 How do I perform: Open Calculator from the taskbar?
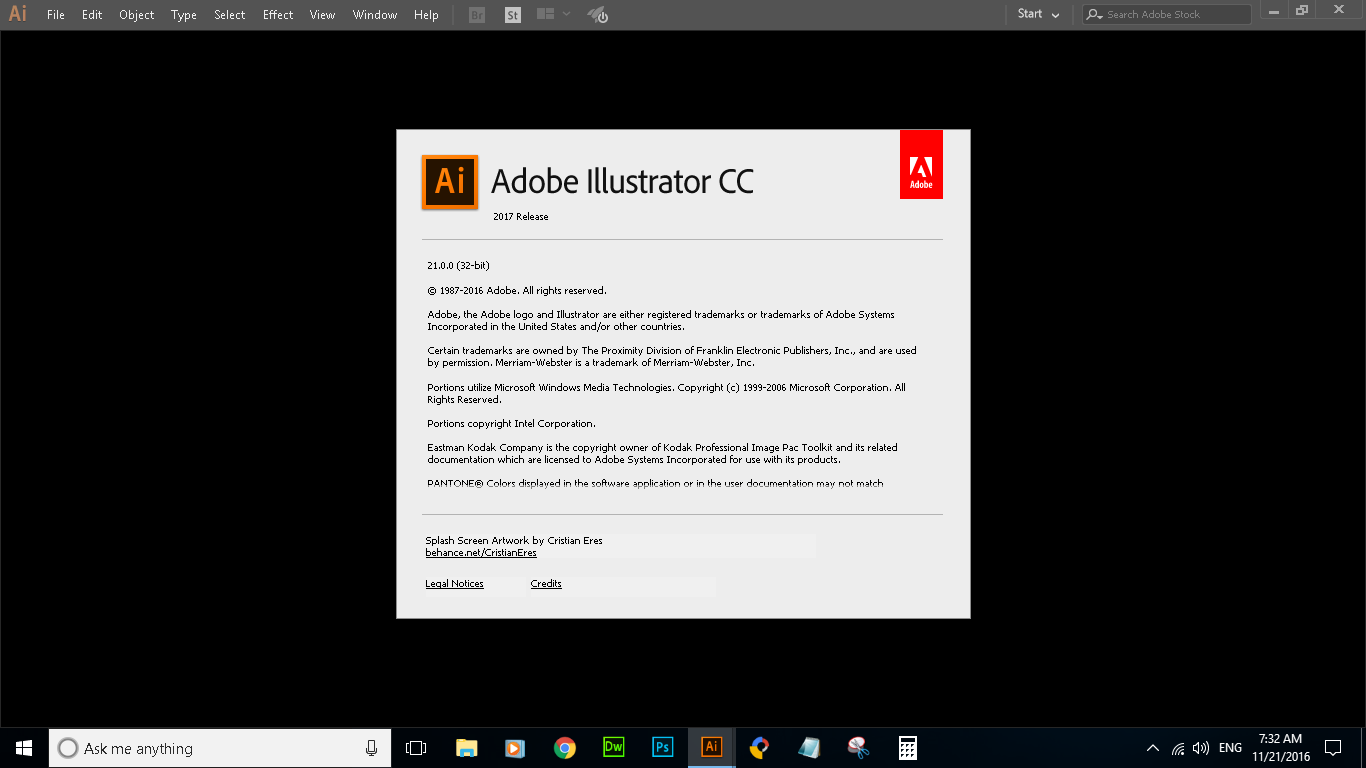908,748
